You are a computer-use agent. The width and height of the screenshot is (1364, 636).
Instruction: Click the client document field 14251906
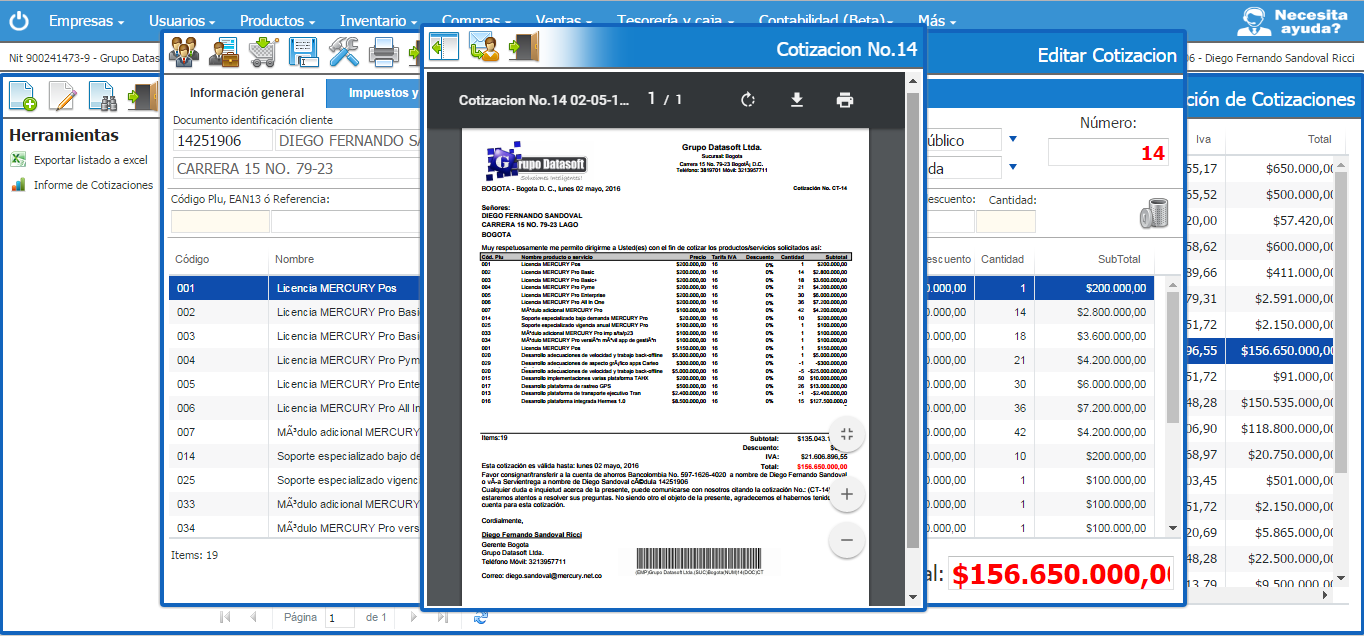pyautogui.click(x=221, y=141)
